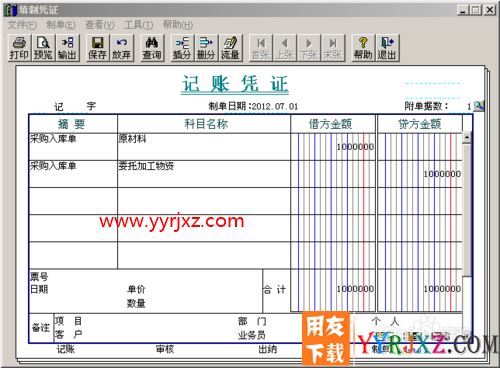Click first row 采购入库单 summary cell
500x368 pixels.
[x=73, y=147]
